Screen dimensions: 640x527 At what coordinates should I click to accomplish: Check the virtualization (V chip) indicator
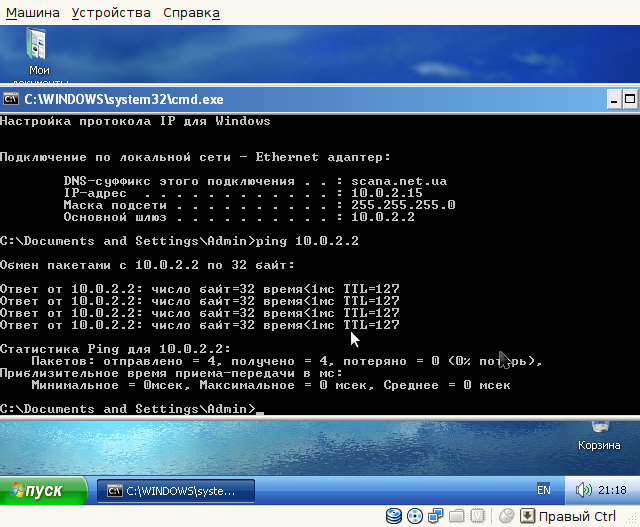click(477, 516)
